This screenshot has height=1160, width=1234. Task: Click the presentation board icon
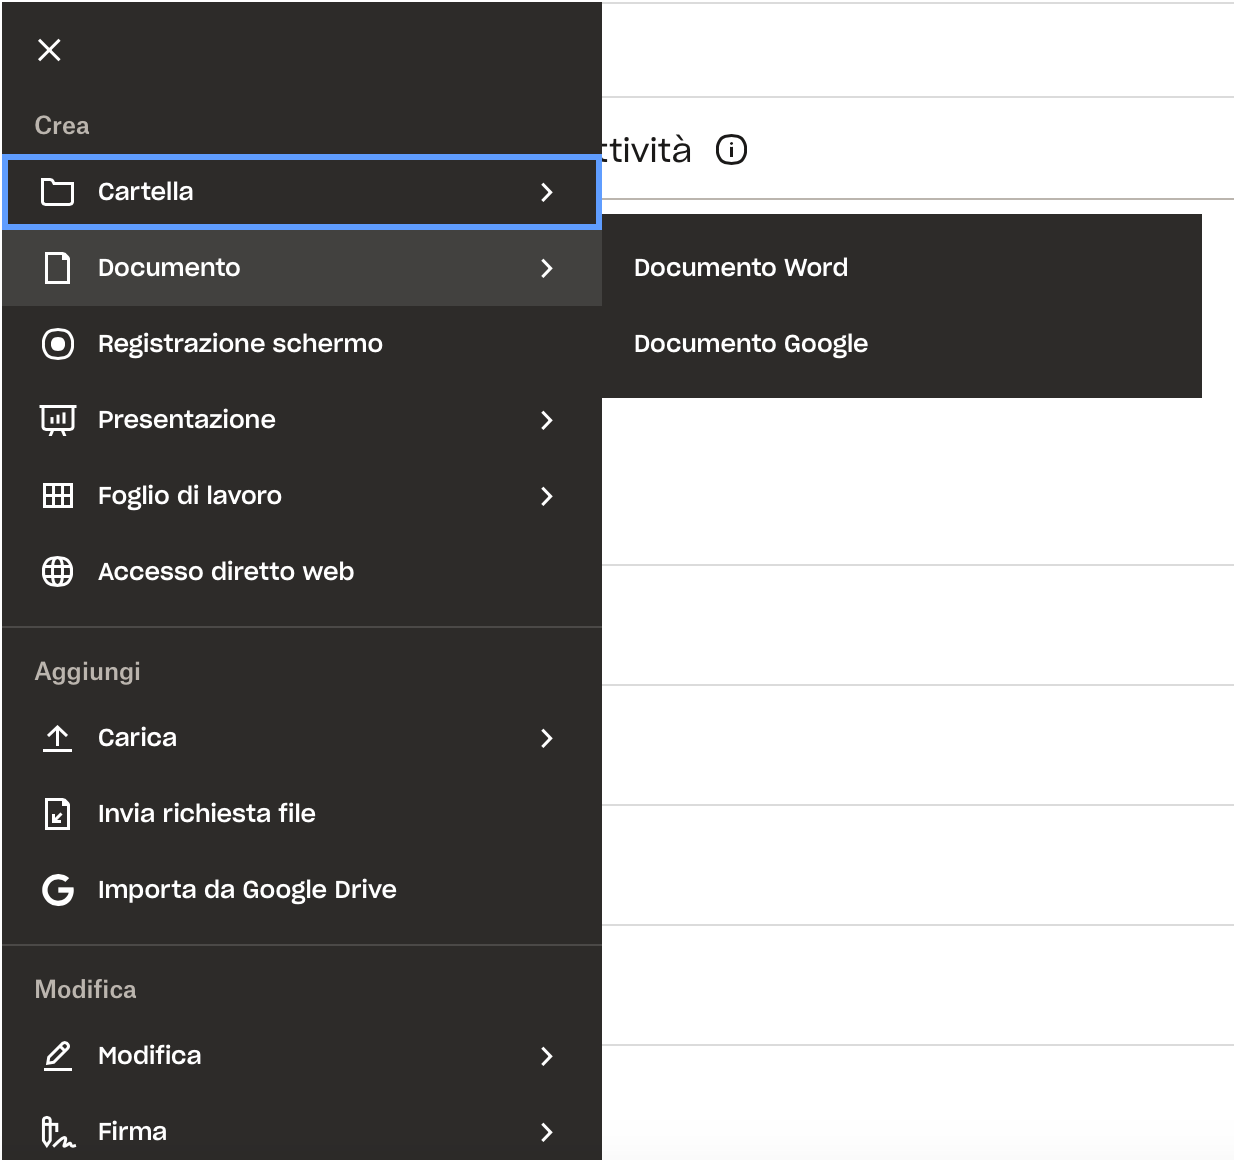pos(57,420)
